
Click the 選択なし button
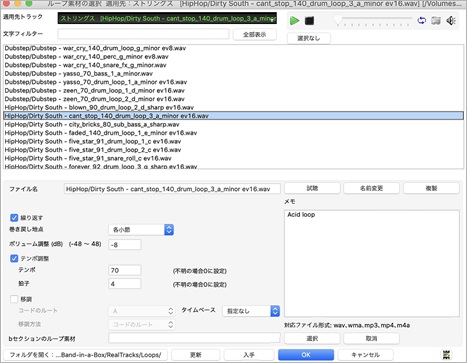[x=309, y=38]
